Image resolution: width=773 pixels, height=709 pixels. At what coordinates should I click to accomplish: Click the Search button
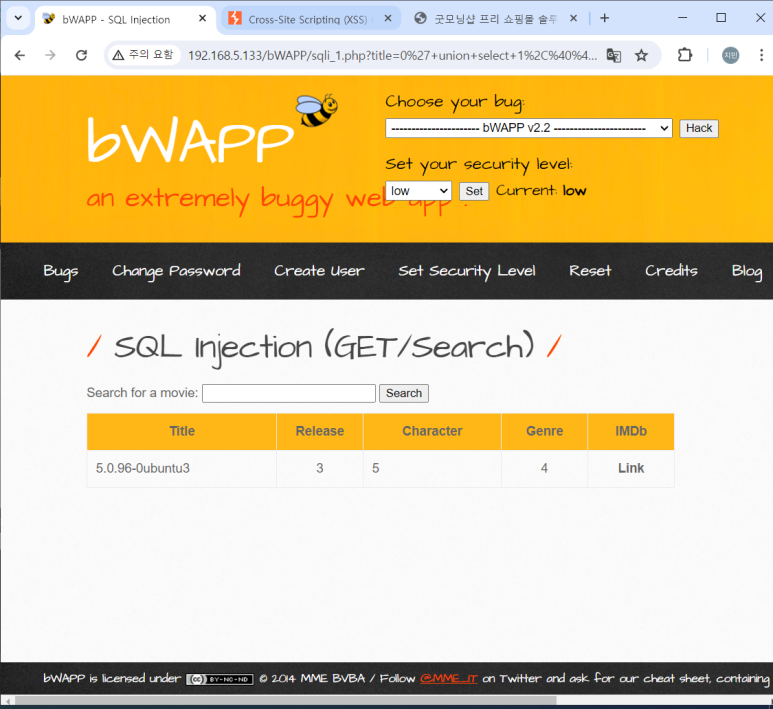tap(404, 393)
